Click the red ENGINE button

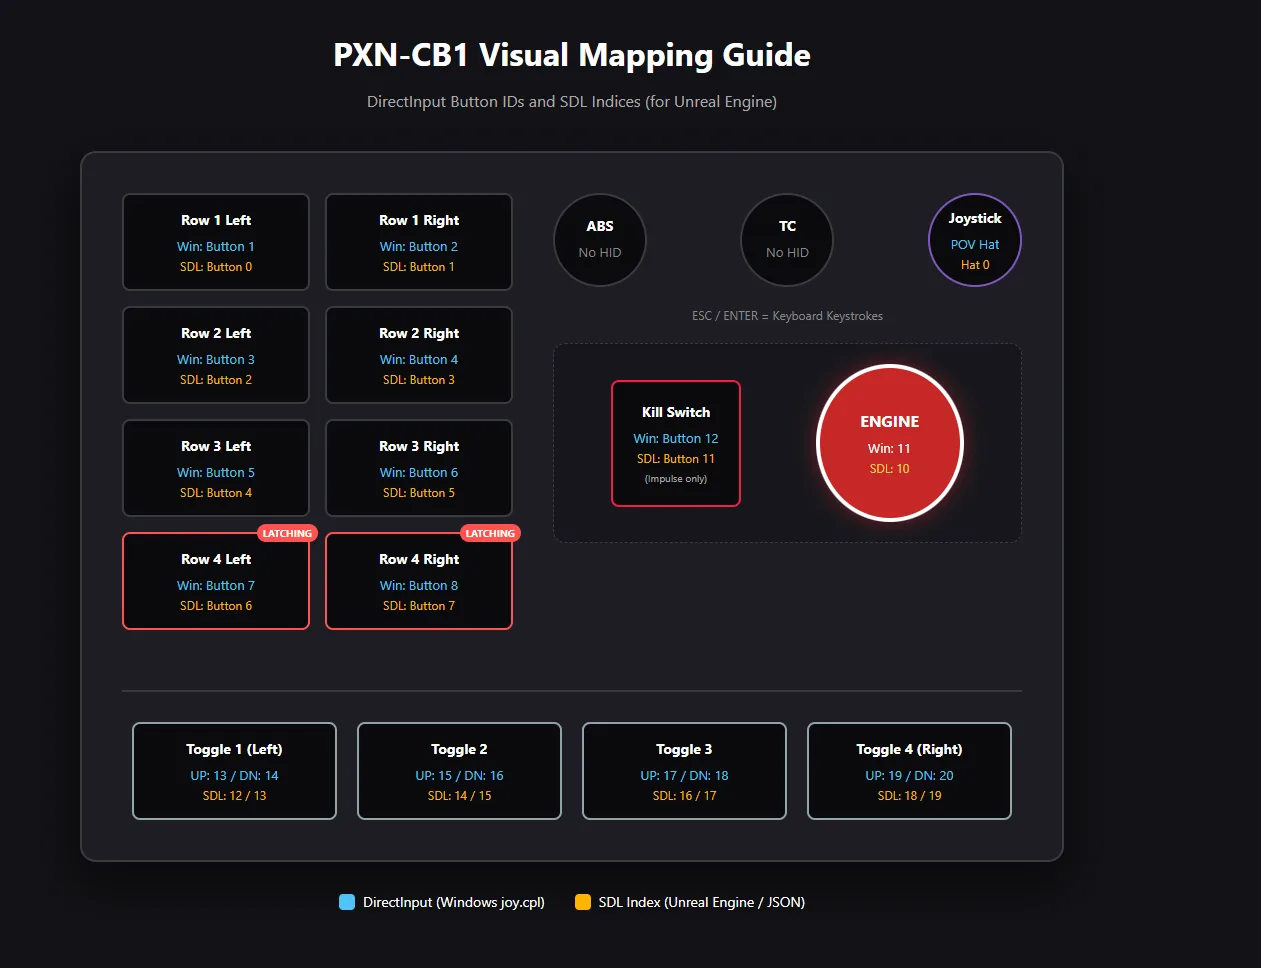890,443
